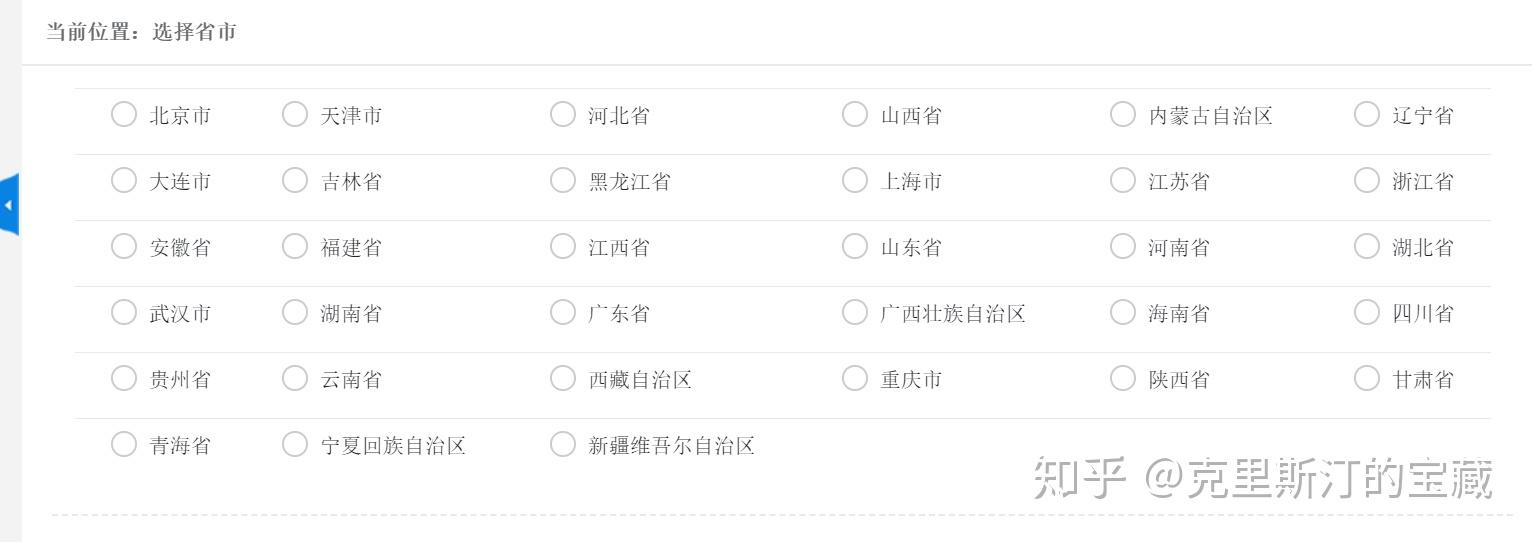Select the 北京市 radio button
The height and width of the screenshot is (542, 1532).
[124, 115]
